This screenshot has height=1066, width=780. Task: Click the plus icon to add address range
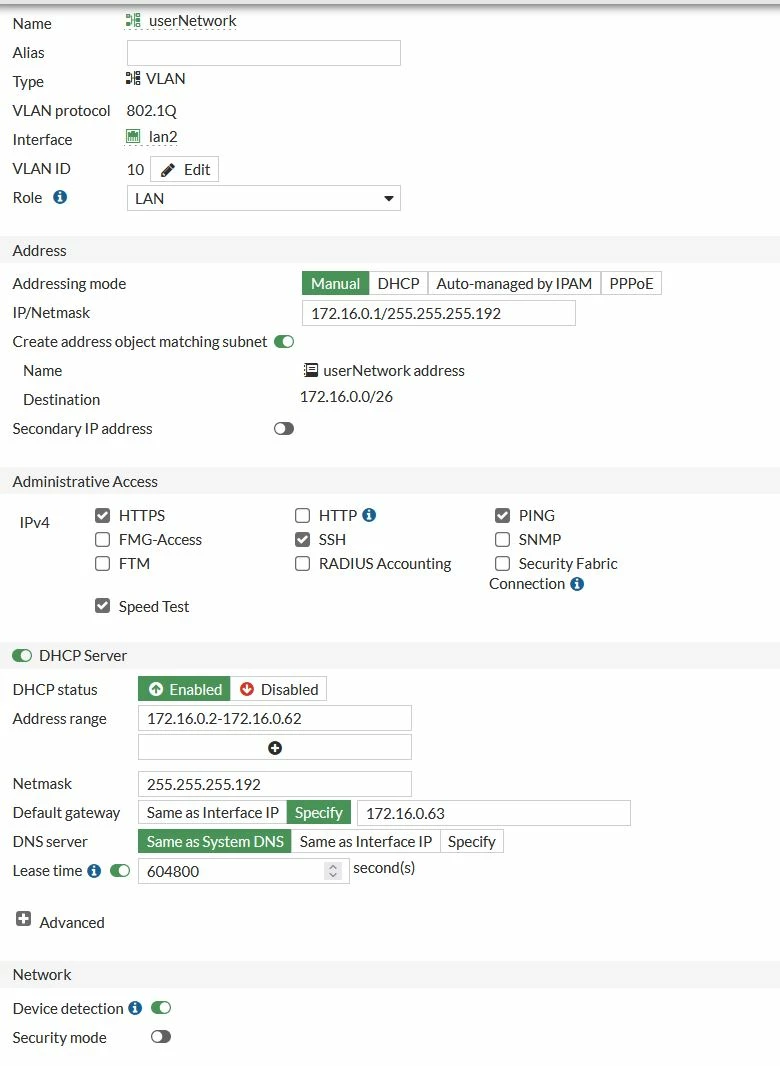tap(275, 748)
